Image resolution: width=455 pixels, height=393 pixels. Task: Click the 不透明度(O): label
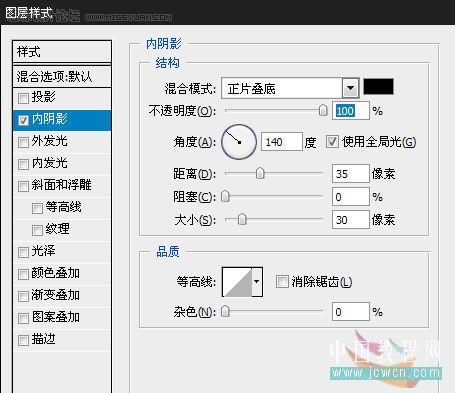point(182,111)
